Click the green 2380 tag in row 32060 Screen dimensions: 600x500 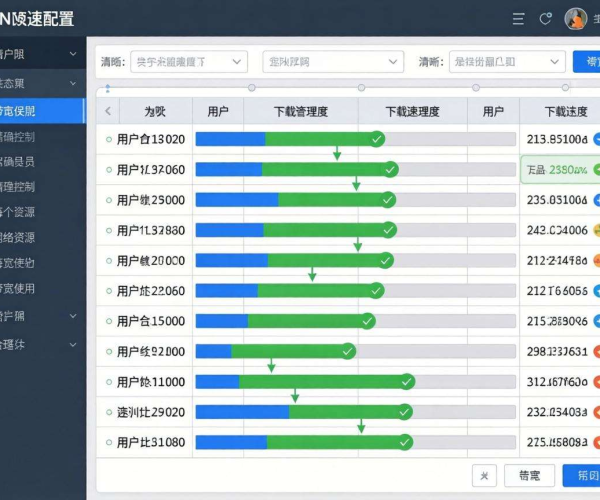click(x=560, y=169)
